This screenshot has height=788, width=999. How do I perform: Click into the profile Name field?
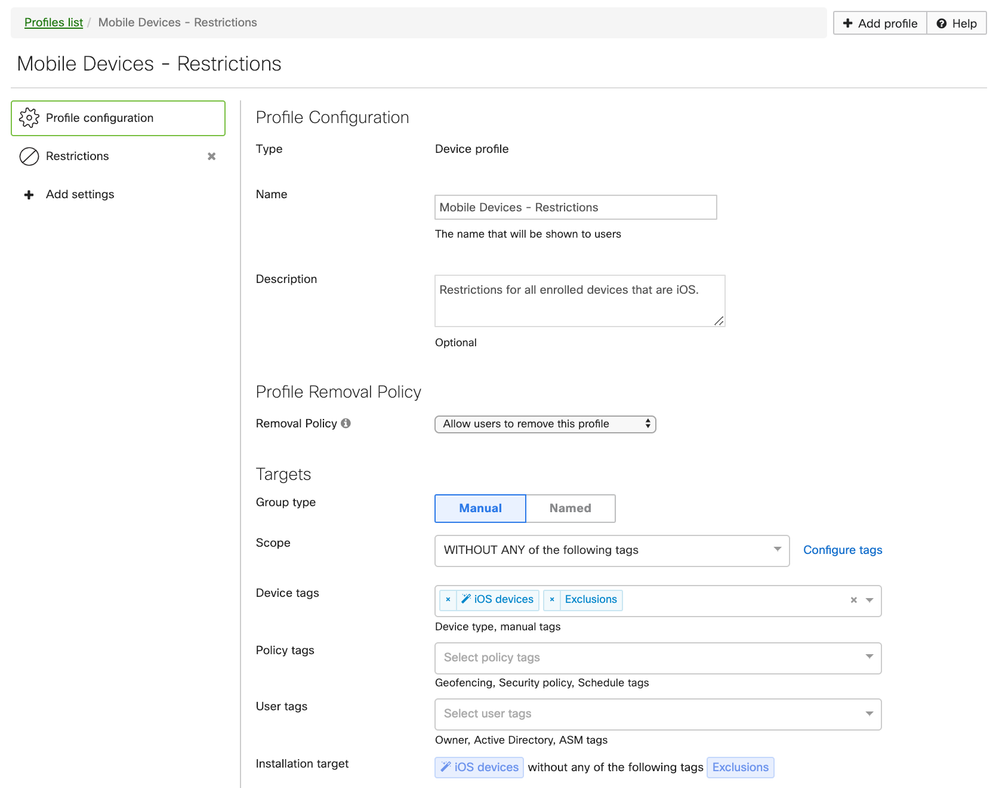pos(575,207)
